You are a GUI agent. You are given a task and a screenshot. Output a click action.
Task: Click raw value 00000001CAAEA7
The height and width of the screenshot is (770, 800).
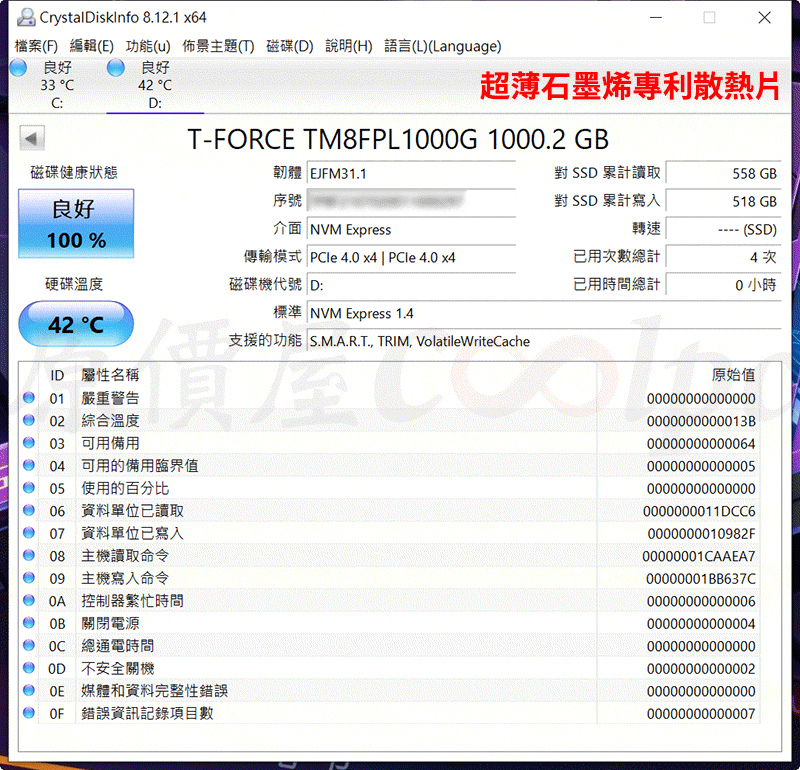point(699,557)
